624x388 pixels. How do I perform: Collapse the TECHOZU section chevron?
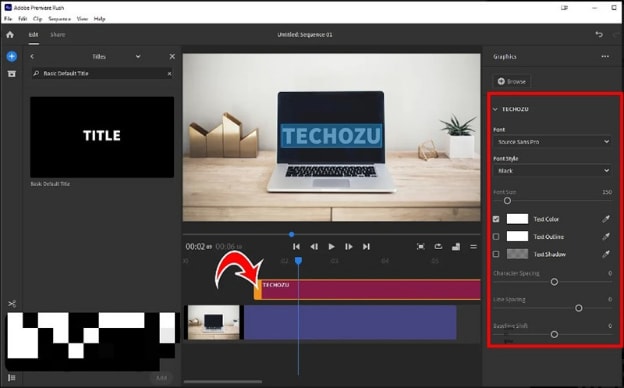click(x=495, y=109)
